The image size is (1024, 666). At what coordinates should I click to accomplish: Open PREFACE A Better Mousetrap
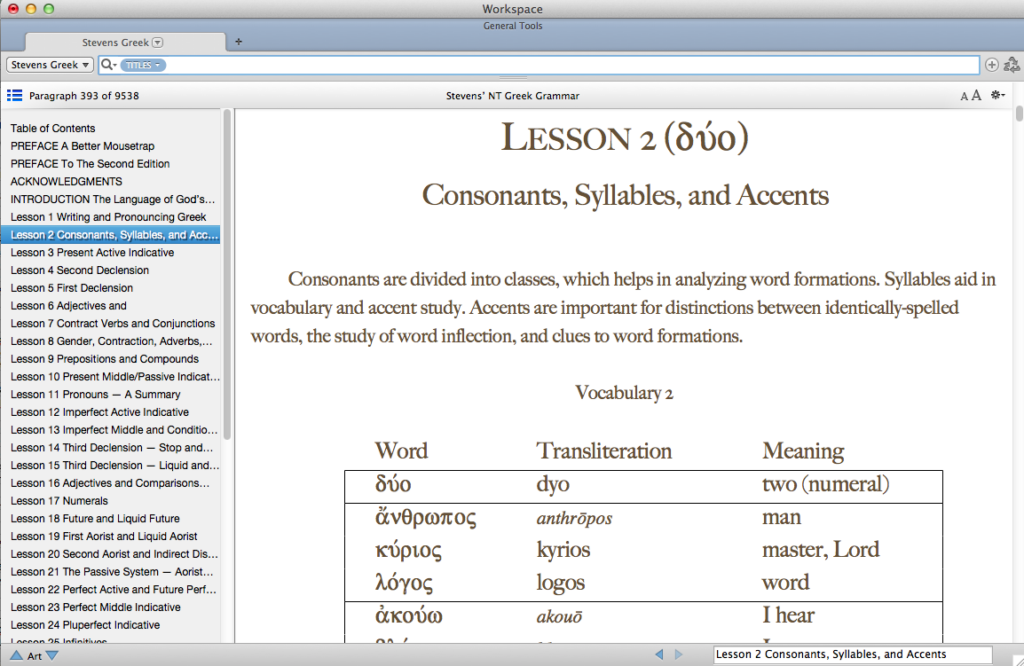pyautogui.click(x=110, y=146)
